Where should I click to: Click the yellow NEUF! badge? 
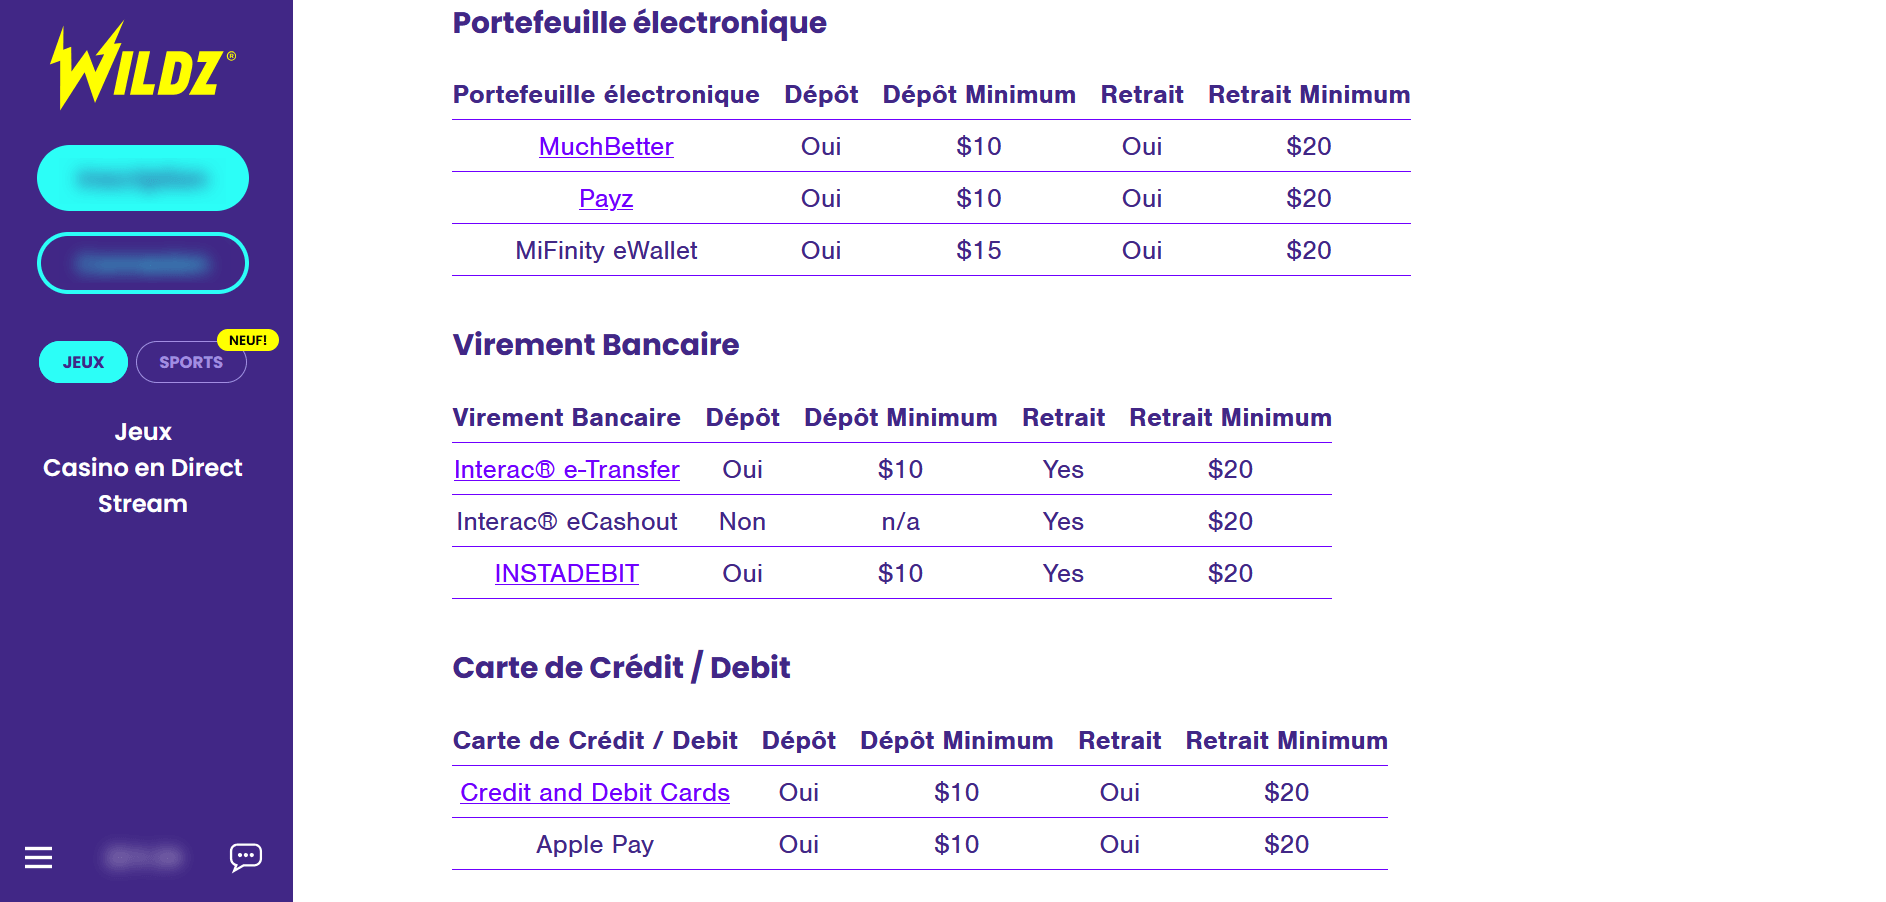click(x=248, y=340)
